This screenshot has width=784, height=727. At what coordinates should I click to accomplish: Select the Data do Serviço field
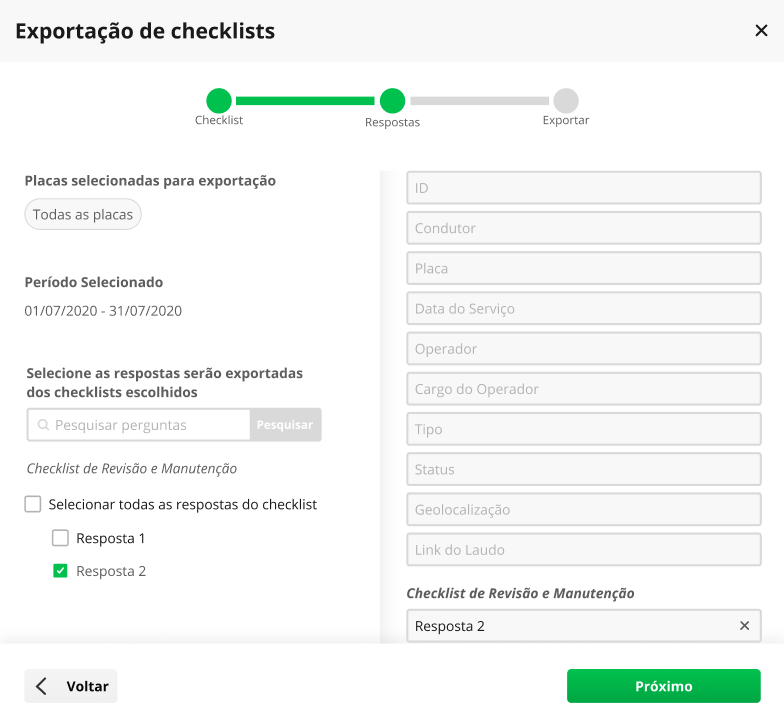pos(584,308)
